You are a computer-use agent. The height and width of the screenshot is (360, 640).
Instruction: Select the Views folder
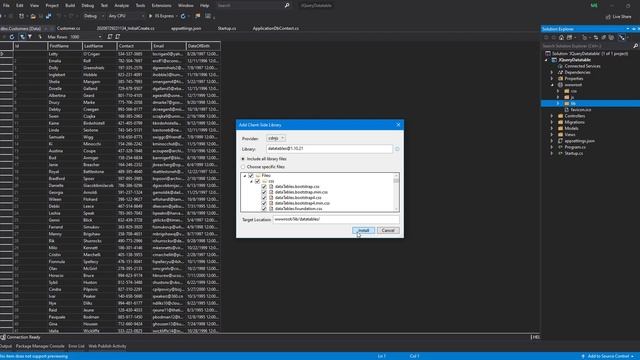tap(570, 134)
